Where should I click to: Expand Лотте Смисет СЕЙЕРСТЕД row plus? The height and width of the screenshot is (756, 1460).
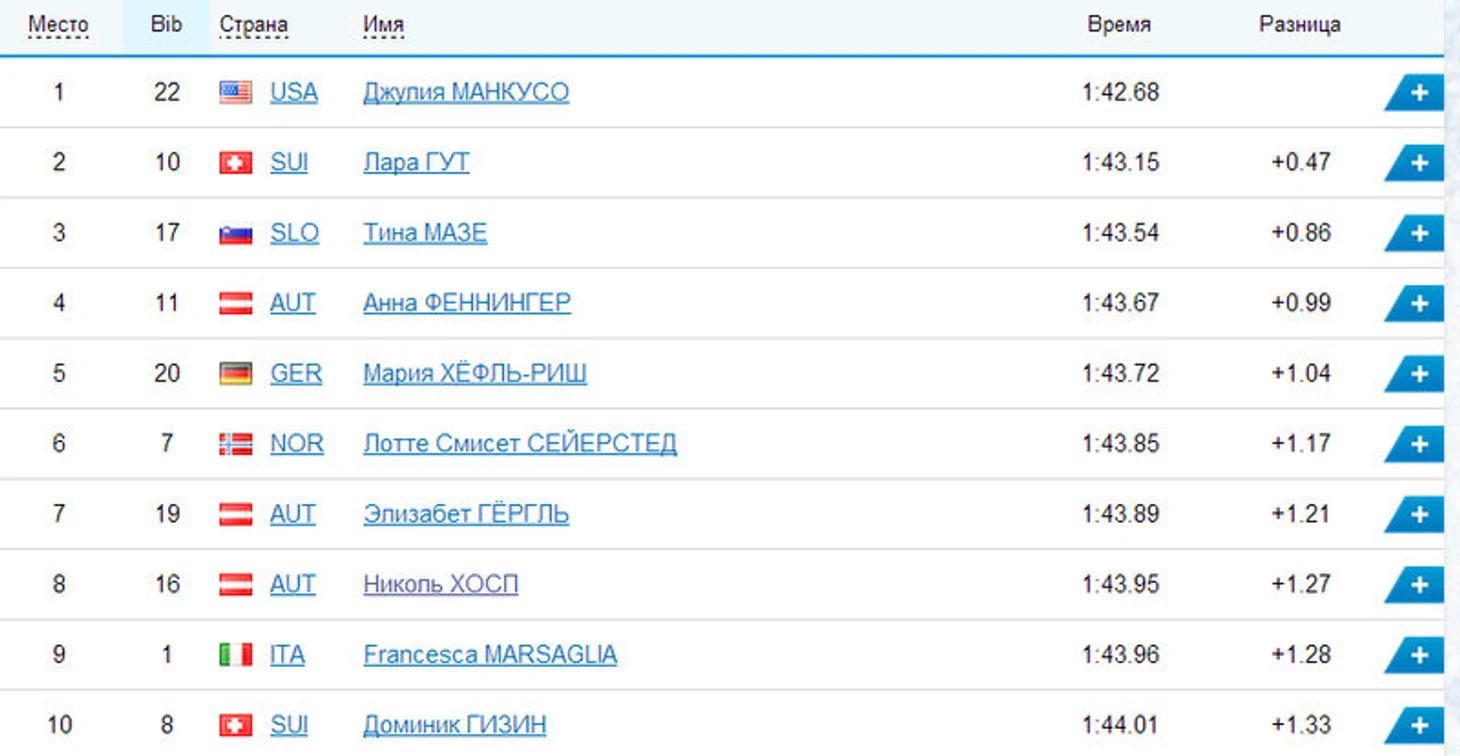pos(1418,444)
